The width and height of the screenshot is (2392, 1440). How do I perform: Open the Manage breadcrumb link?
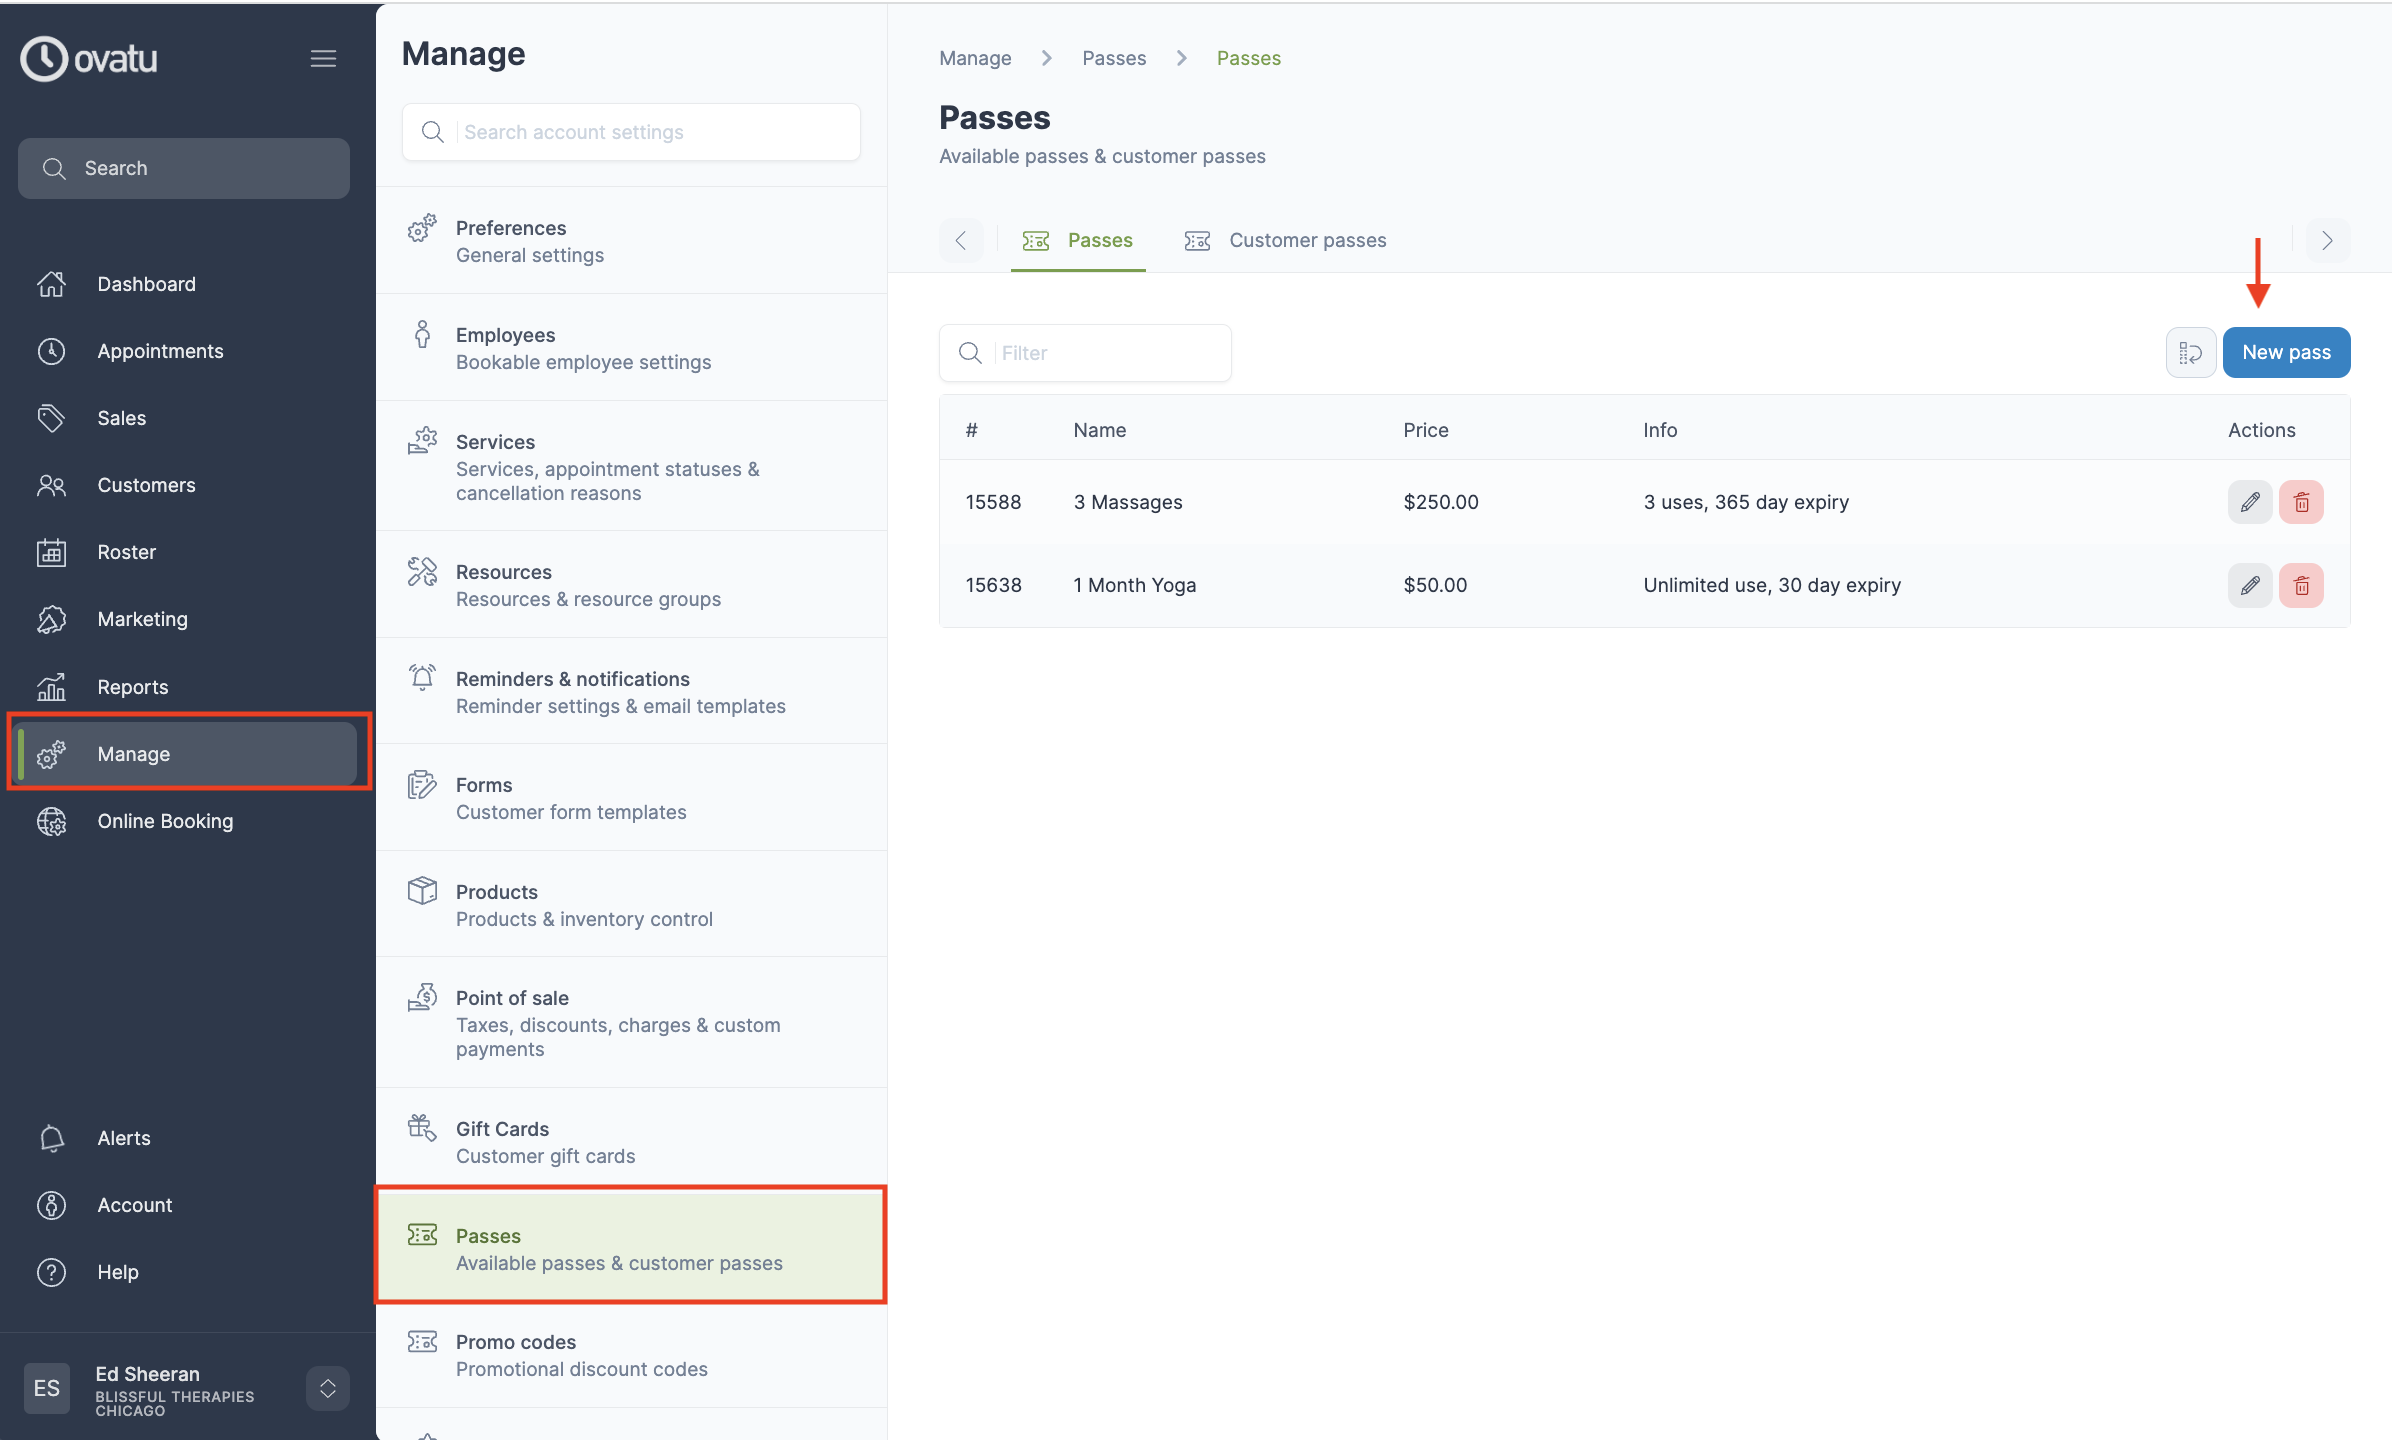(x=974, y=58)
